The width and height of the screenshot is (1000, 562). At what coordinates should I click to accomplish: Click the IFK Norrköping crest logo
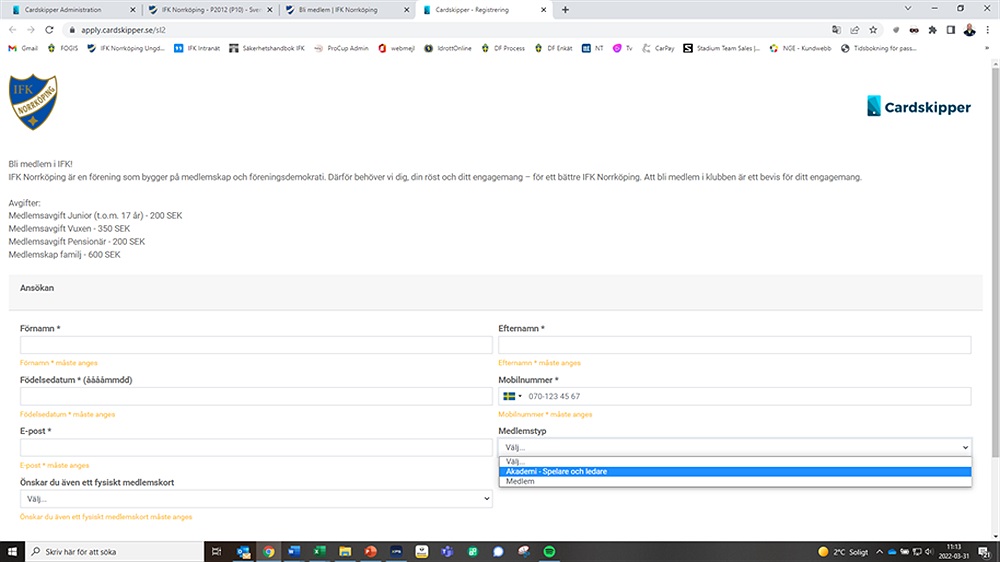tap(33, 102)
